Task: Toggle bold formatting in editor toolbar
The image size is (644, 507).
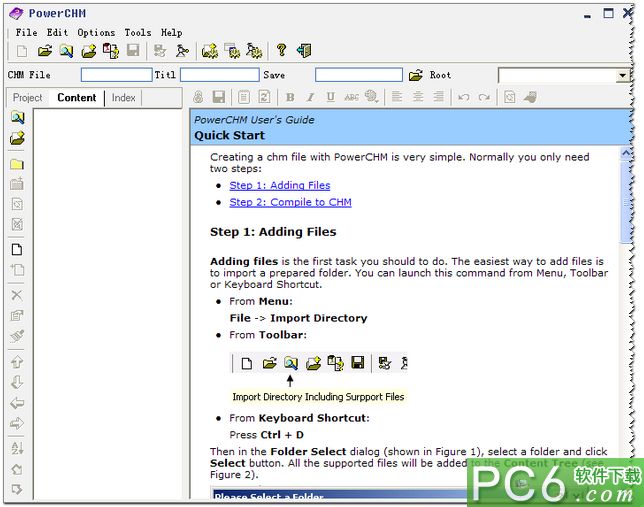Action: (290, 97)
